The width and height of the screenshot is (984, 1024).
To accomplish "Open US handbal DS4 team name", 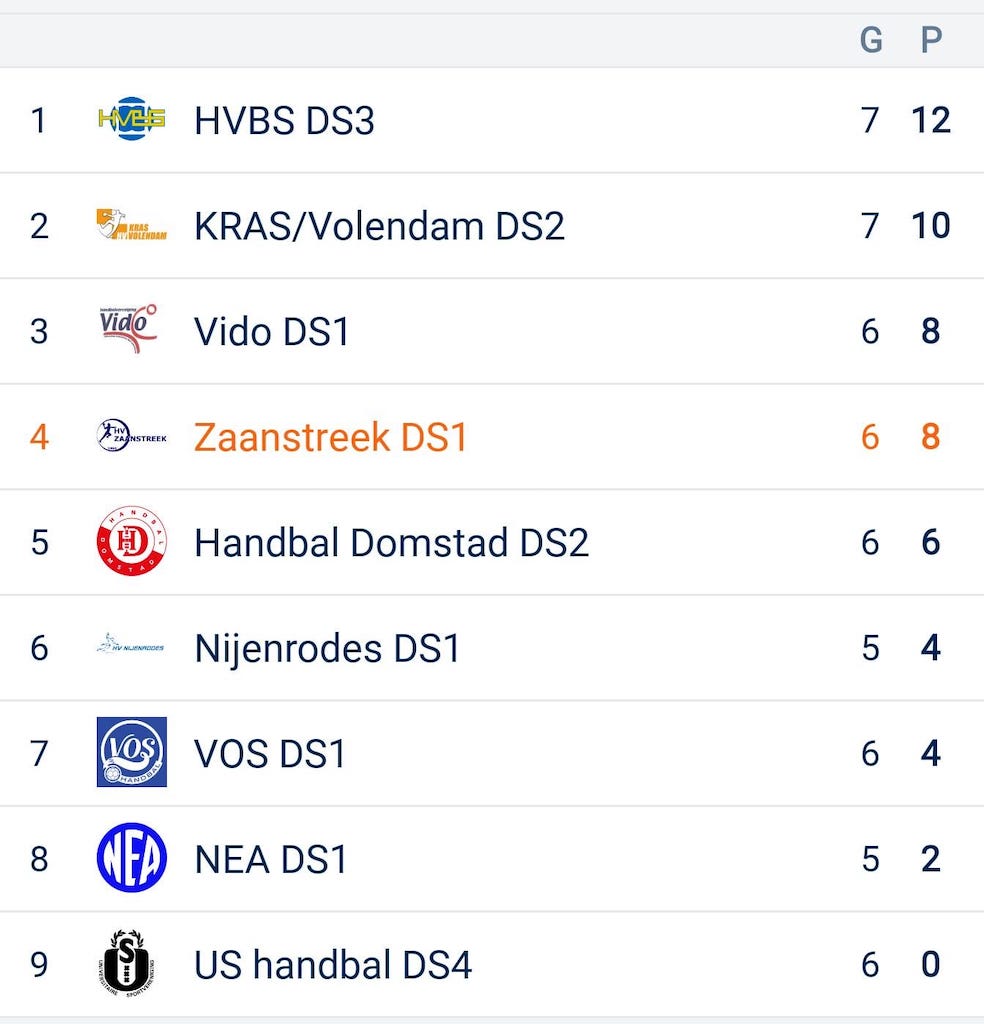I will [x=332, y=965].
